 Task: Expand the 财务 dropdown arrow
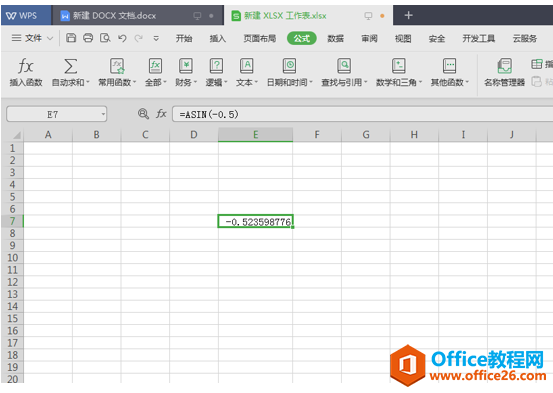[x=195, y=82]
